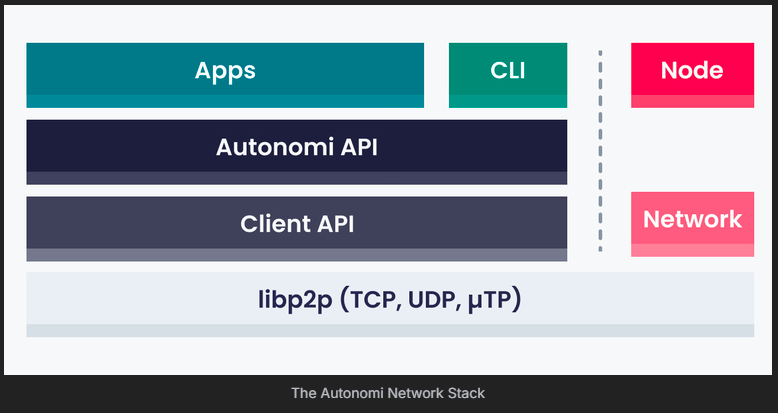Screen dimensions: 778x413
Task: Select the Autonomi API layer
Action: 297,152
